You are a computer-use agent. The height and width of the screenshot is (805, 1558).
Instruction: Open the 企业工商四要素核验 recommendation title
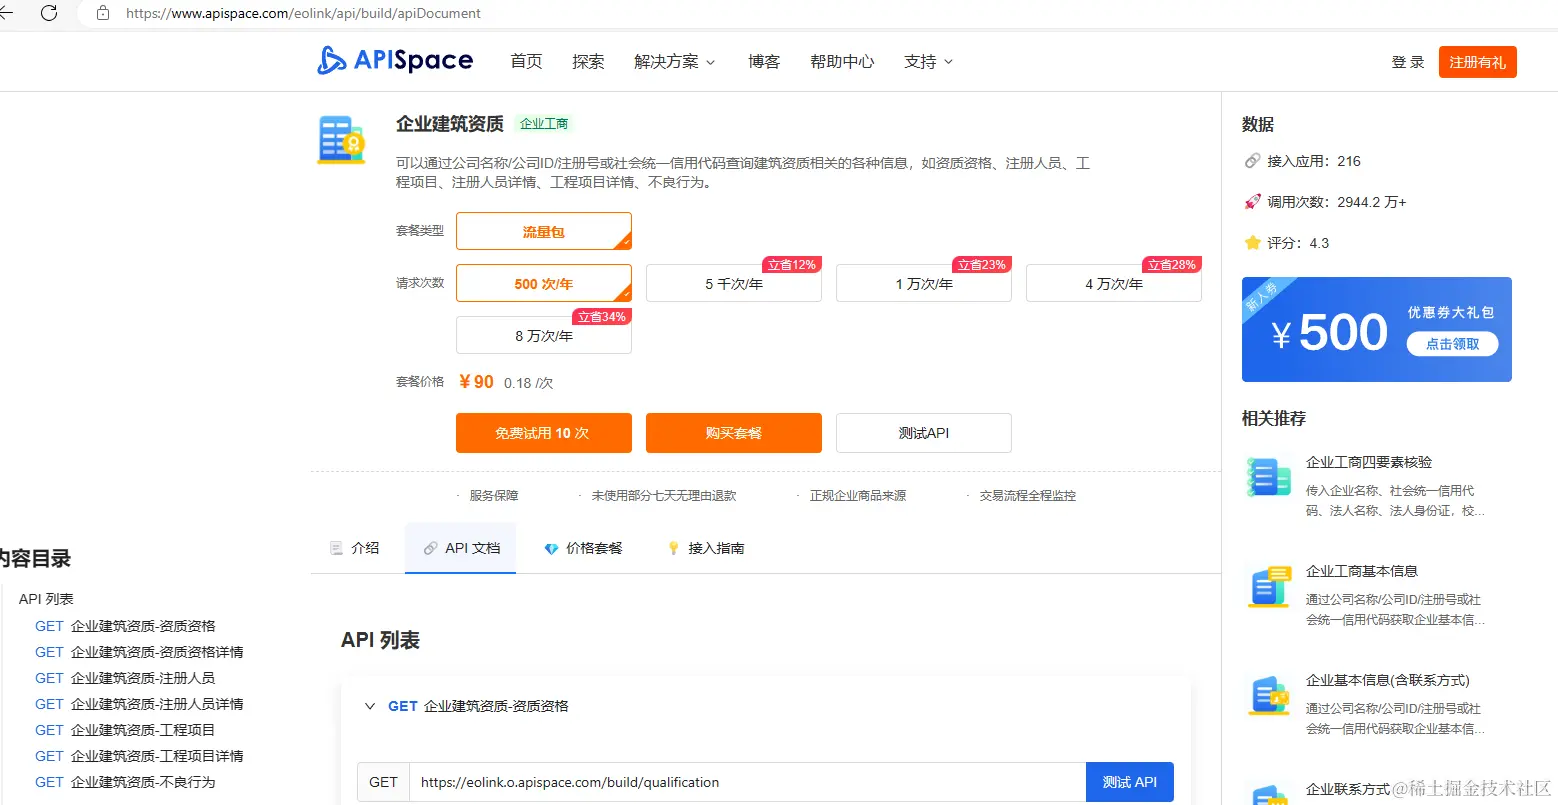pyautogui.click(x=1369, y=462)
